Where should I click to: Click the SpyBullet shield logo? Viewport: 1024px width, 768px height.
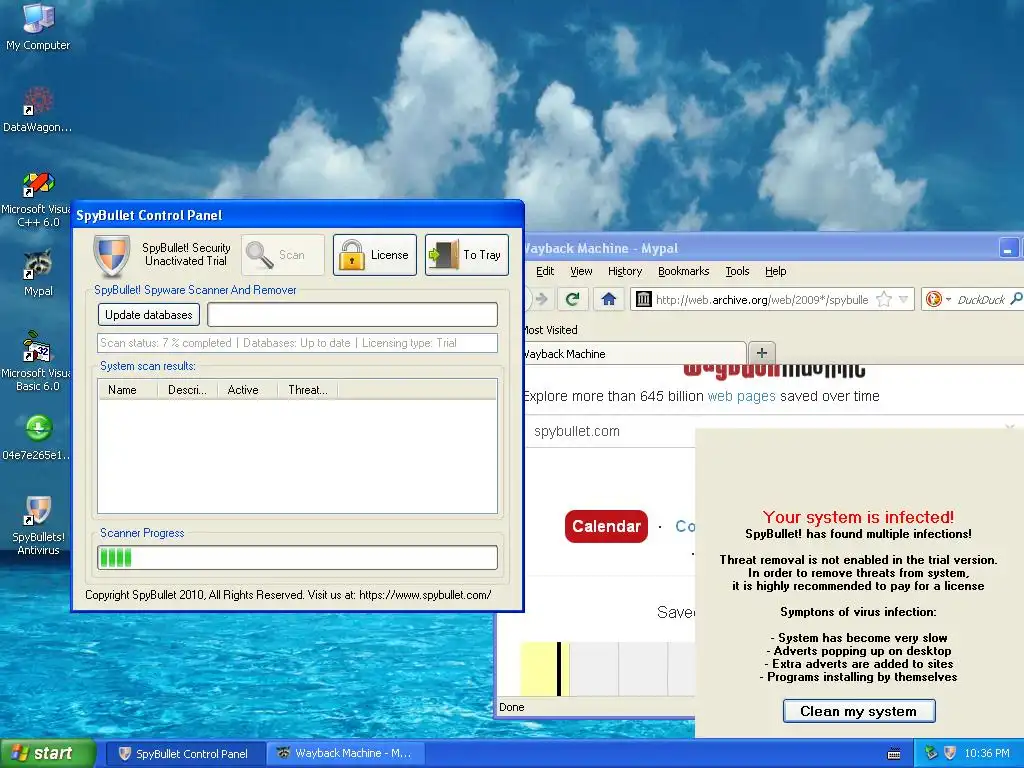pos(111,255)
